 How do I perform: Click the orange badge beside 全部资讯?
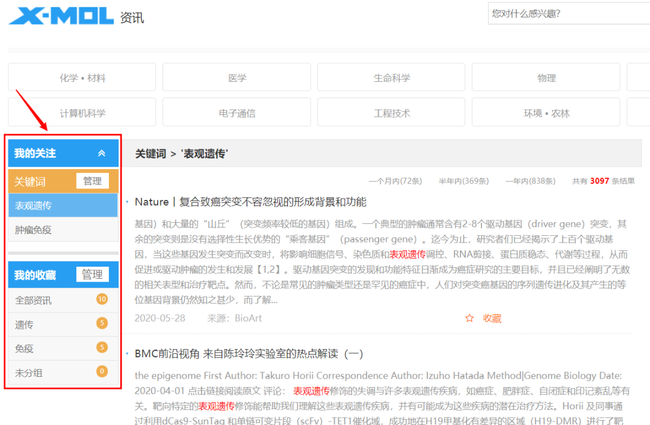[x=101, y=300]
